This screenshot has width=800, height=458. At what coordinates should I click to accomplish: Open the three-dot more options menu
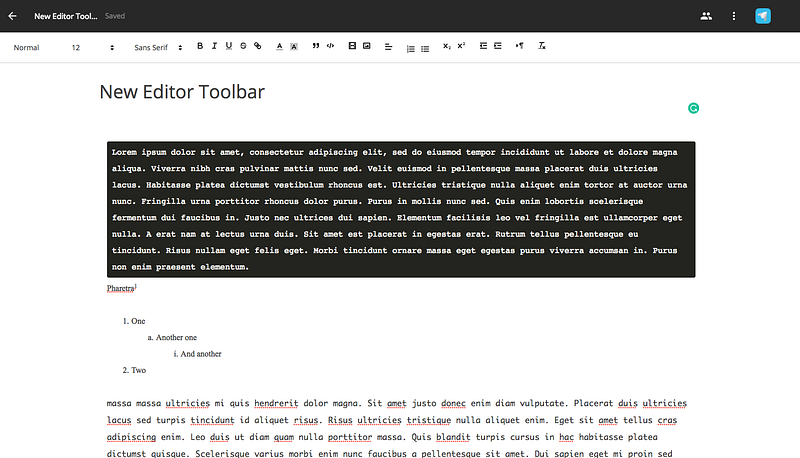pyautogui.click(x=734, y=16)
